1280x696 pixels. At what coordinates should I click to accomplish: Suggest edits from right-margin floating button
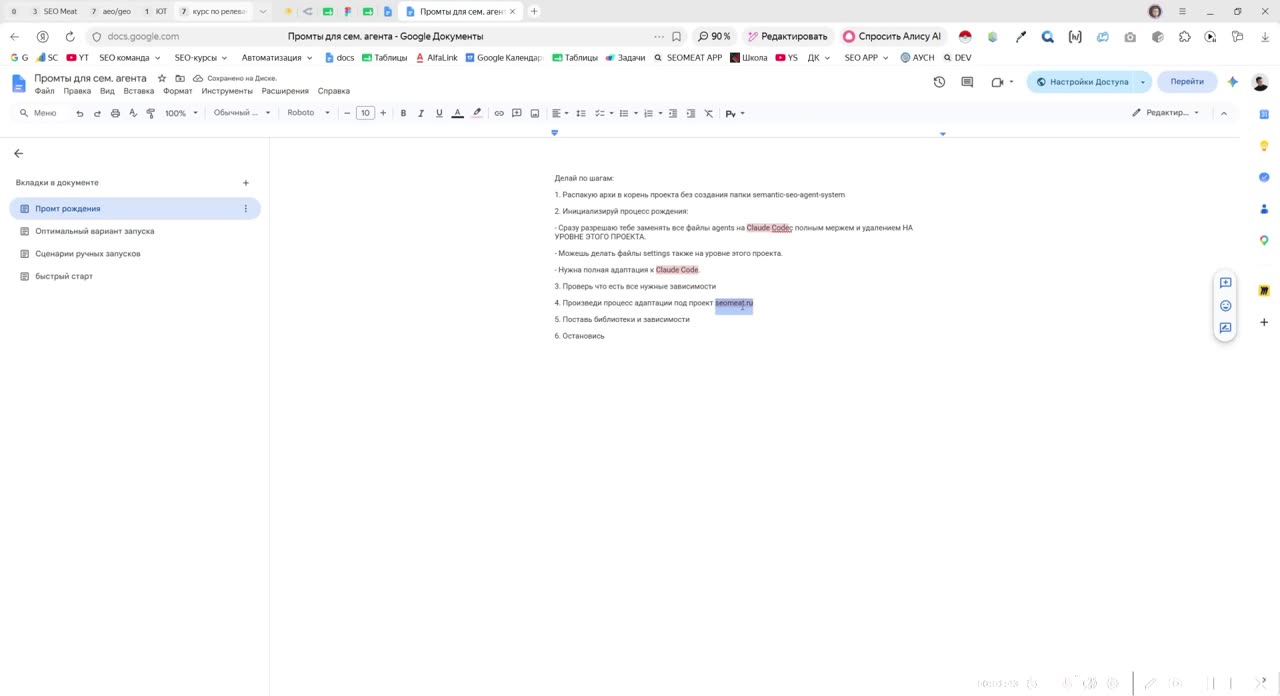1225,328
